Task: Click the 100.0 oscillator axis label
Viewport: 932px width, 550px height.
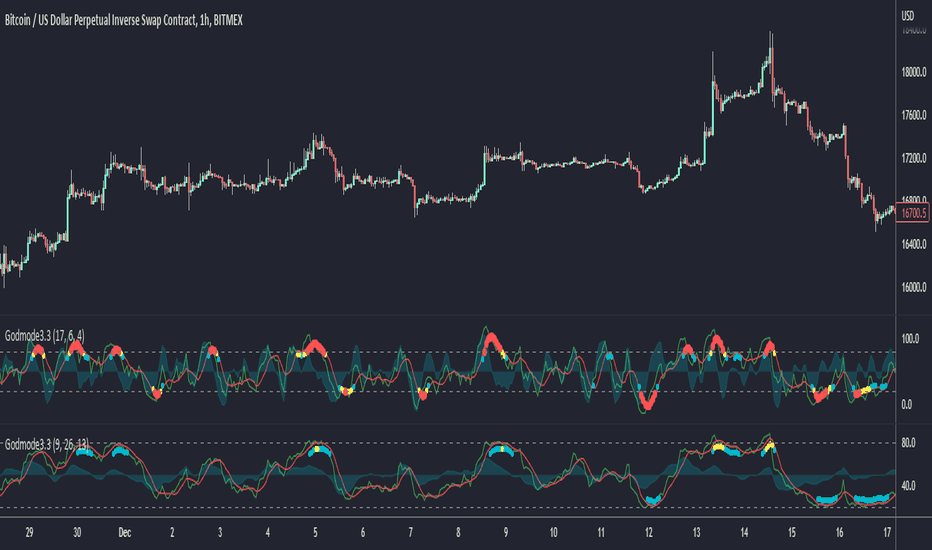Action: click(910, 340)
